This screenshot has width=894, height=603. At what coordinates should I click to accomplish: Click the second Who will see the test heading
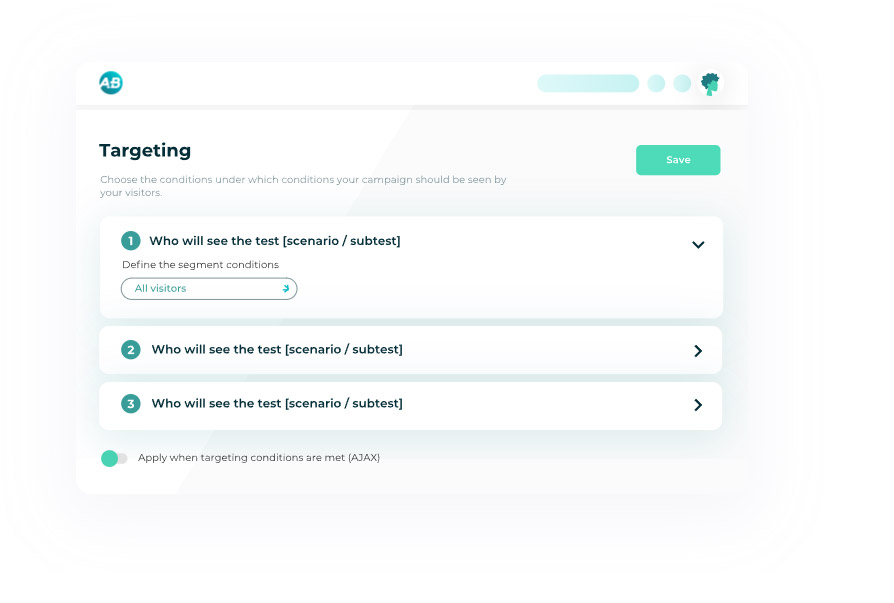[277, 349]
